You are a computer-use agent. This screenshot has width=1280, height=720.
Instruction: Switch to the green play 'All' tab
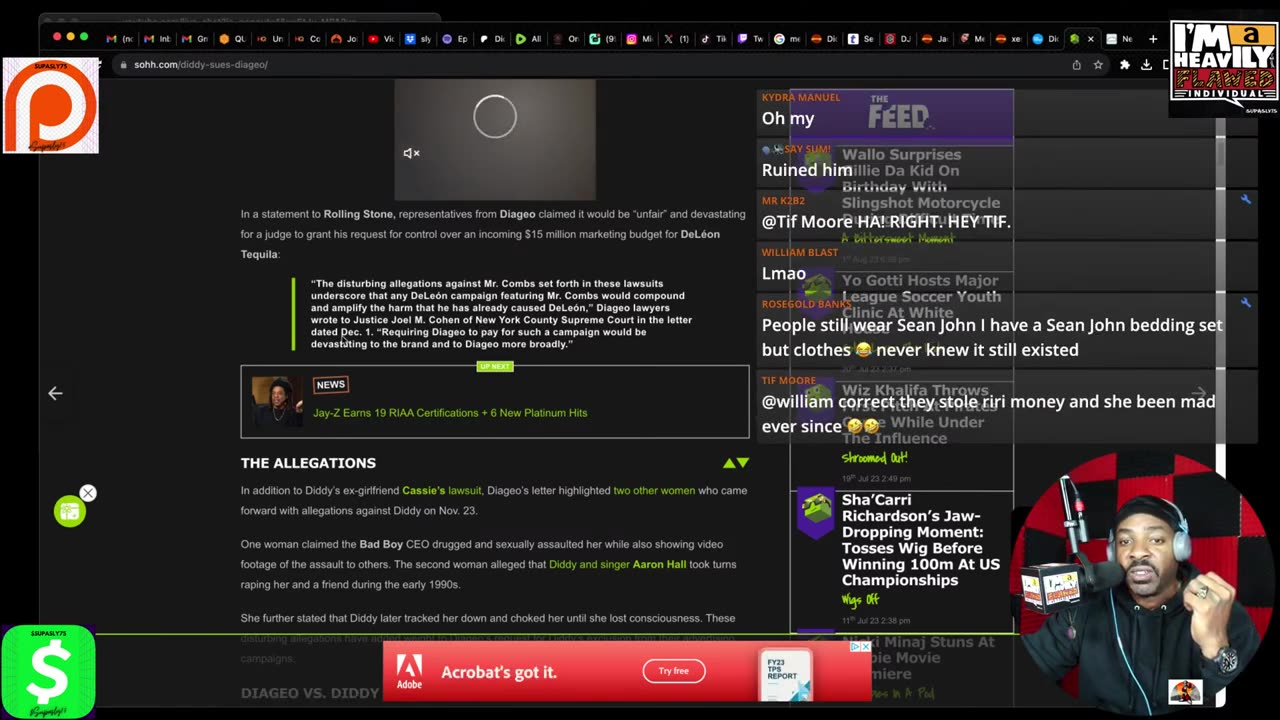pyautogui.click(x=529, y=39)
